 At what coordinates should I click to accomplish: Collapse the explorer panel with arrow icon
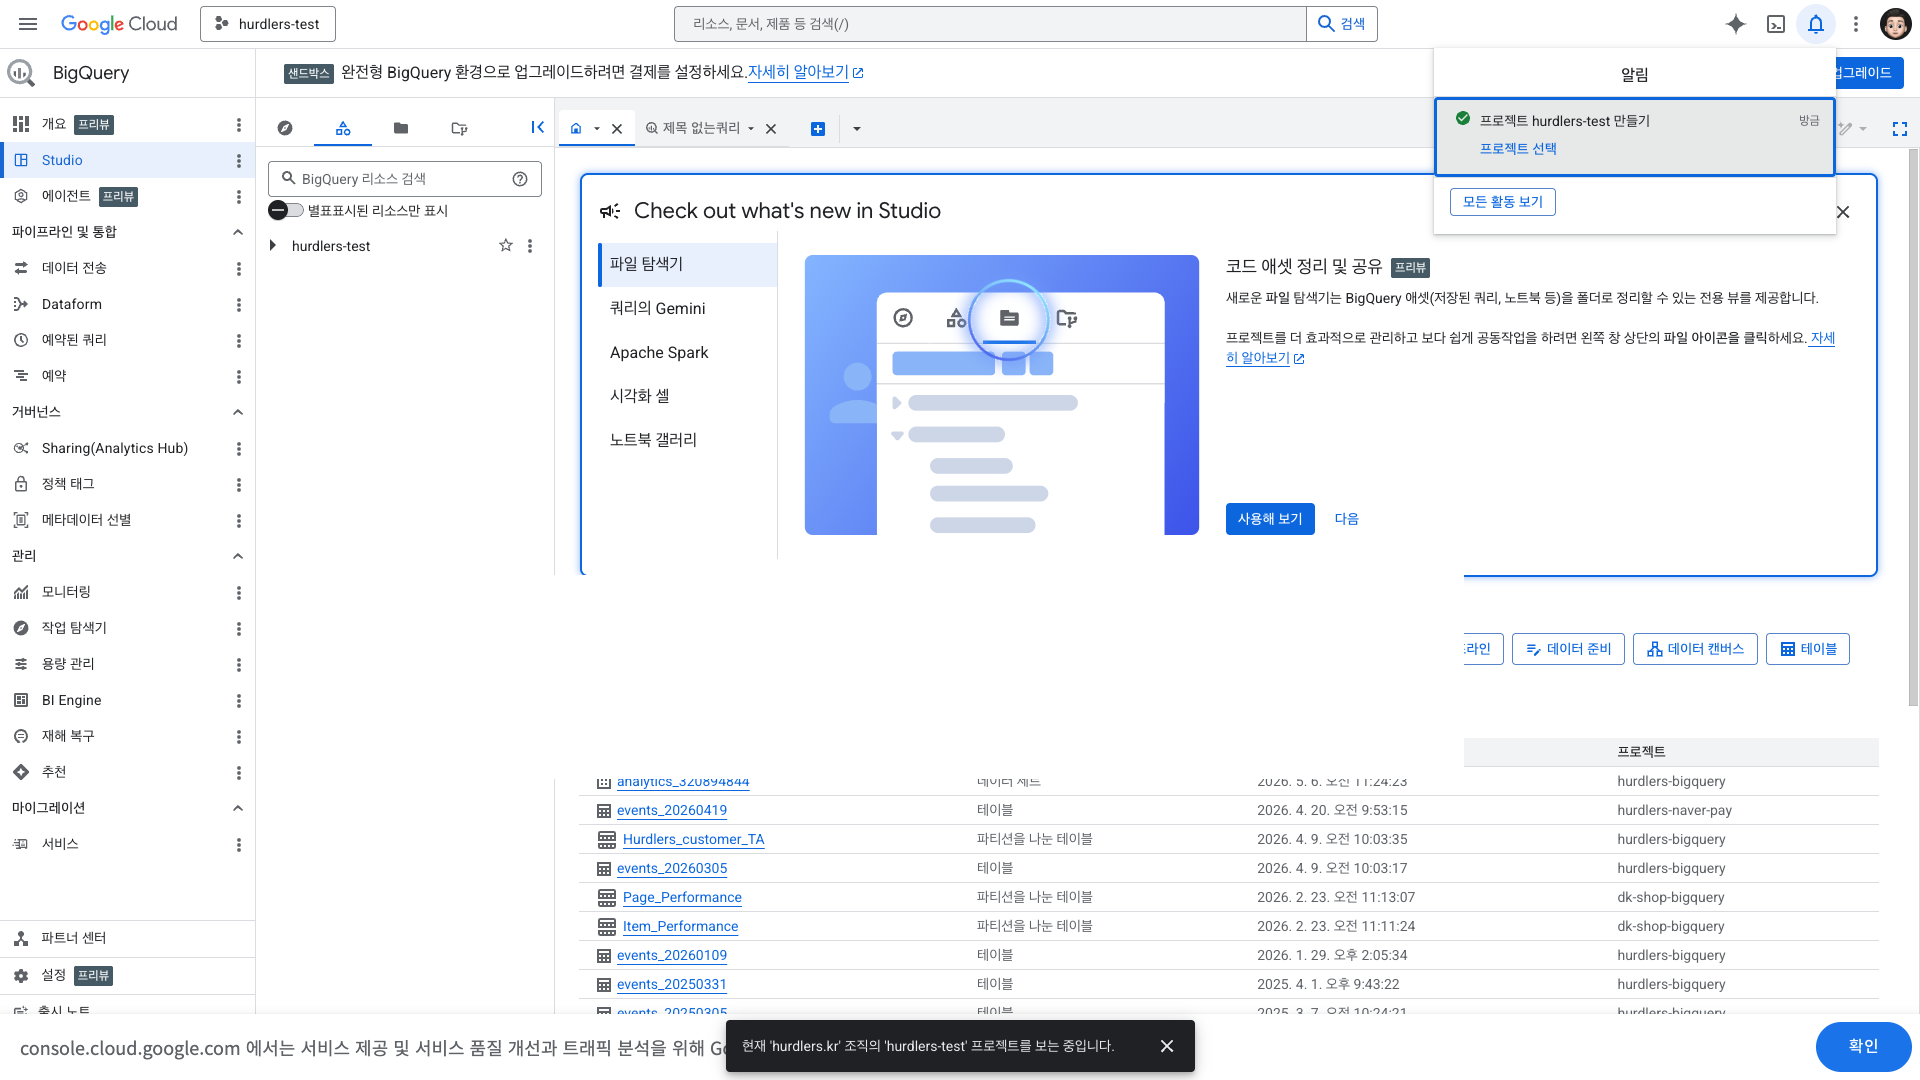[x=537, y=127]
